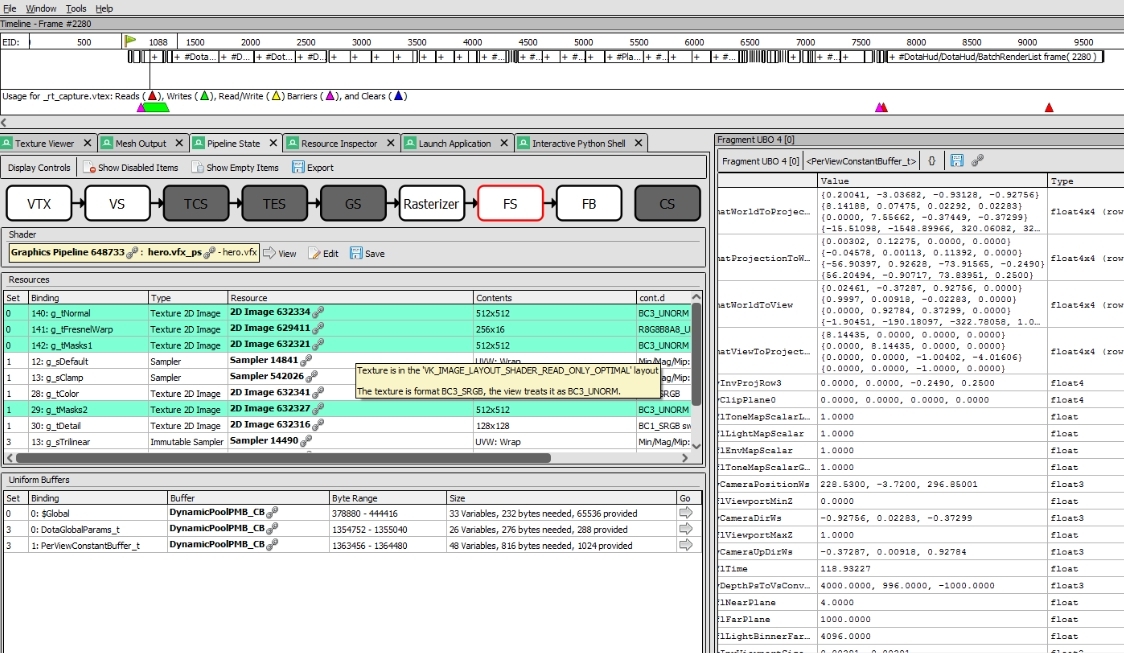Click Go arrow for DotaGlobalParams_t row

(x=686, y=529)
